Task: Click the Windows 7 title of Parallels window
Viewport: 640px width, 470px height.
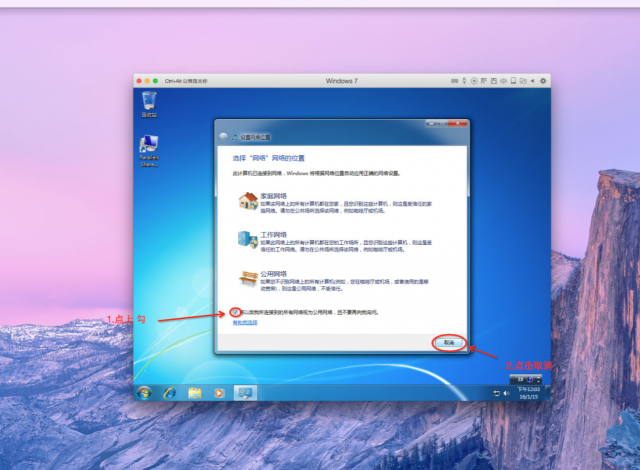Action: coord(342,81)
